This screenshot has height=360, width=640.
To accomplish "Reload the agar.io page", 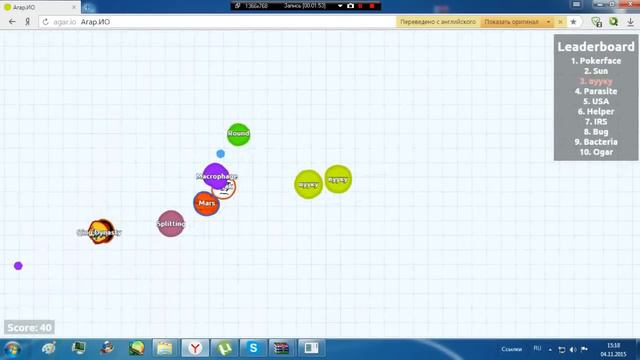I will (45, 22).
